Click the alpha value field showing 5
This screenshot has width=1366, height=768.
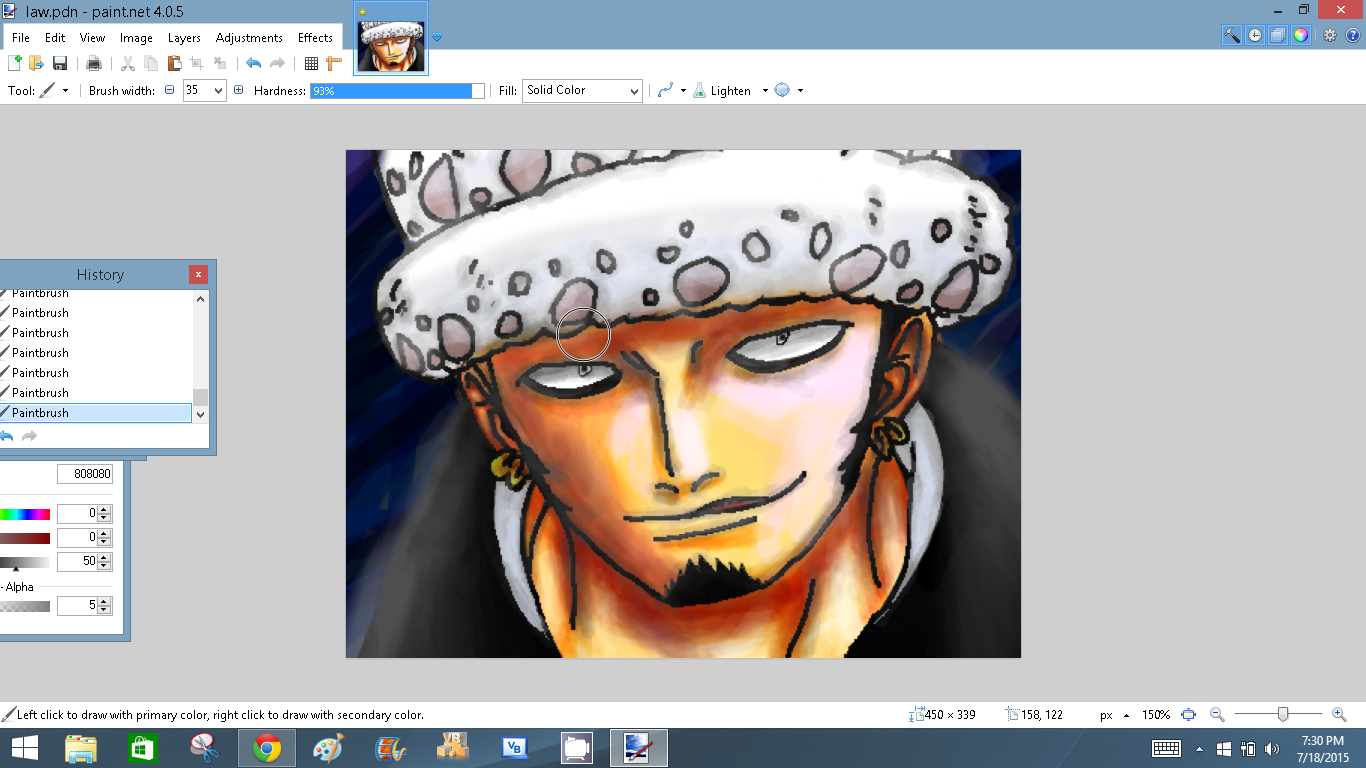[77, 605]
